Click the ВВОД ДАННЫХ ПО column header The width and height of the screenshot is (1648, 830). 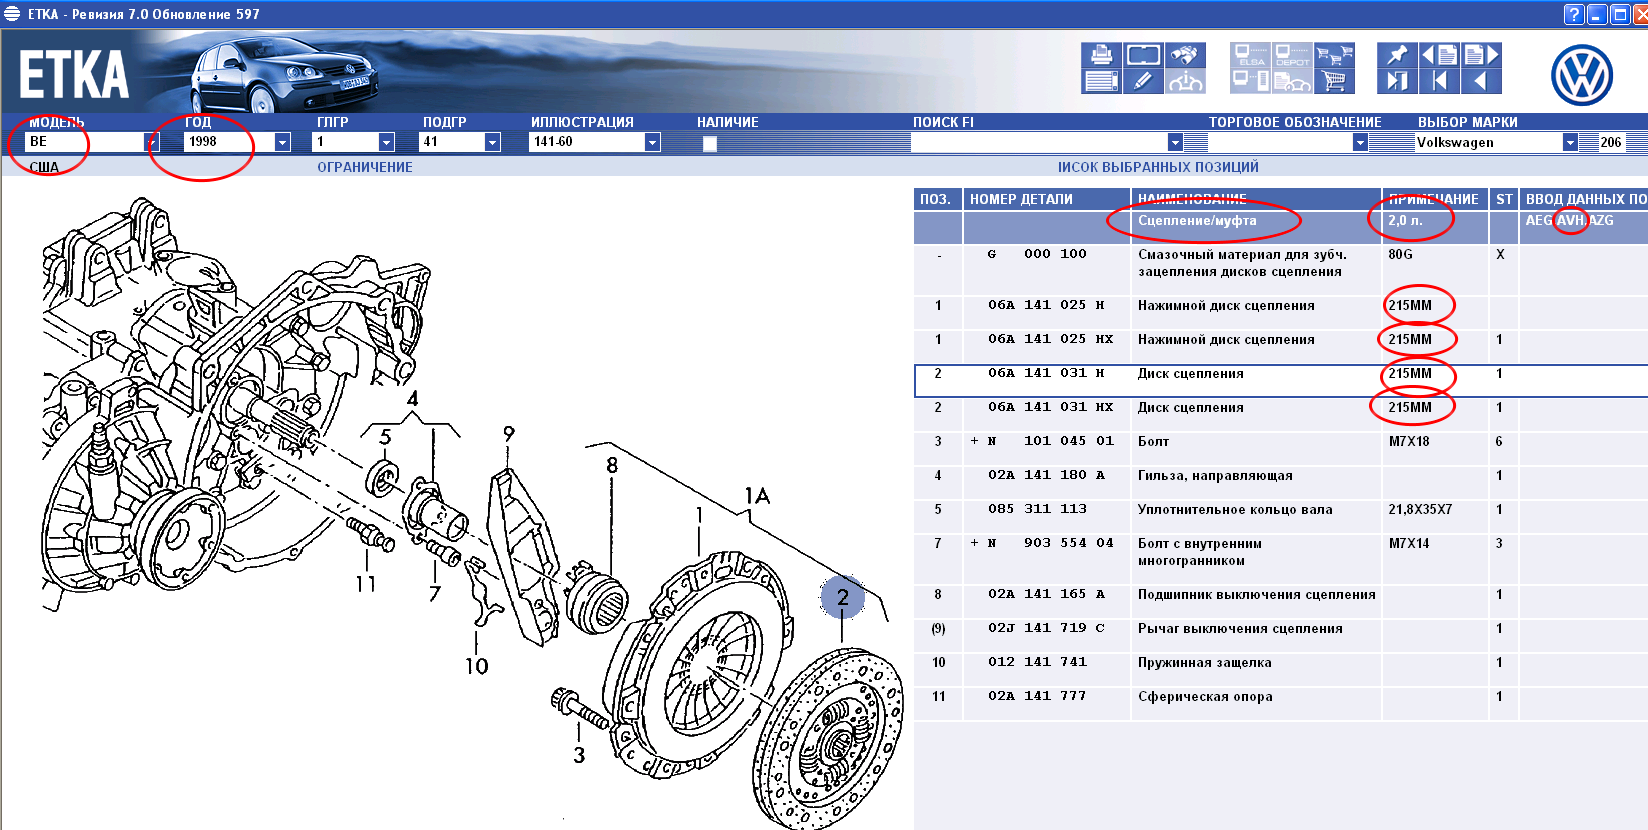[x=1584, y=199]
